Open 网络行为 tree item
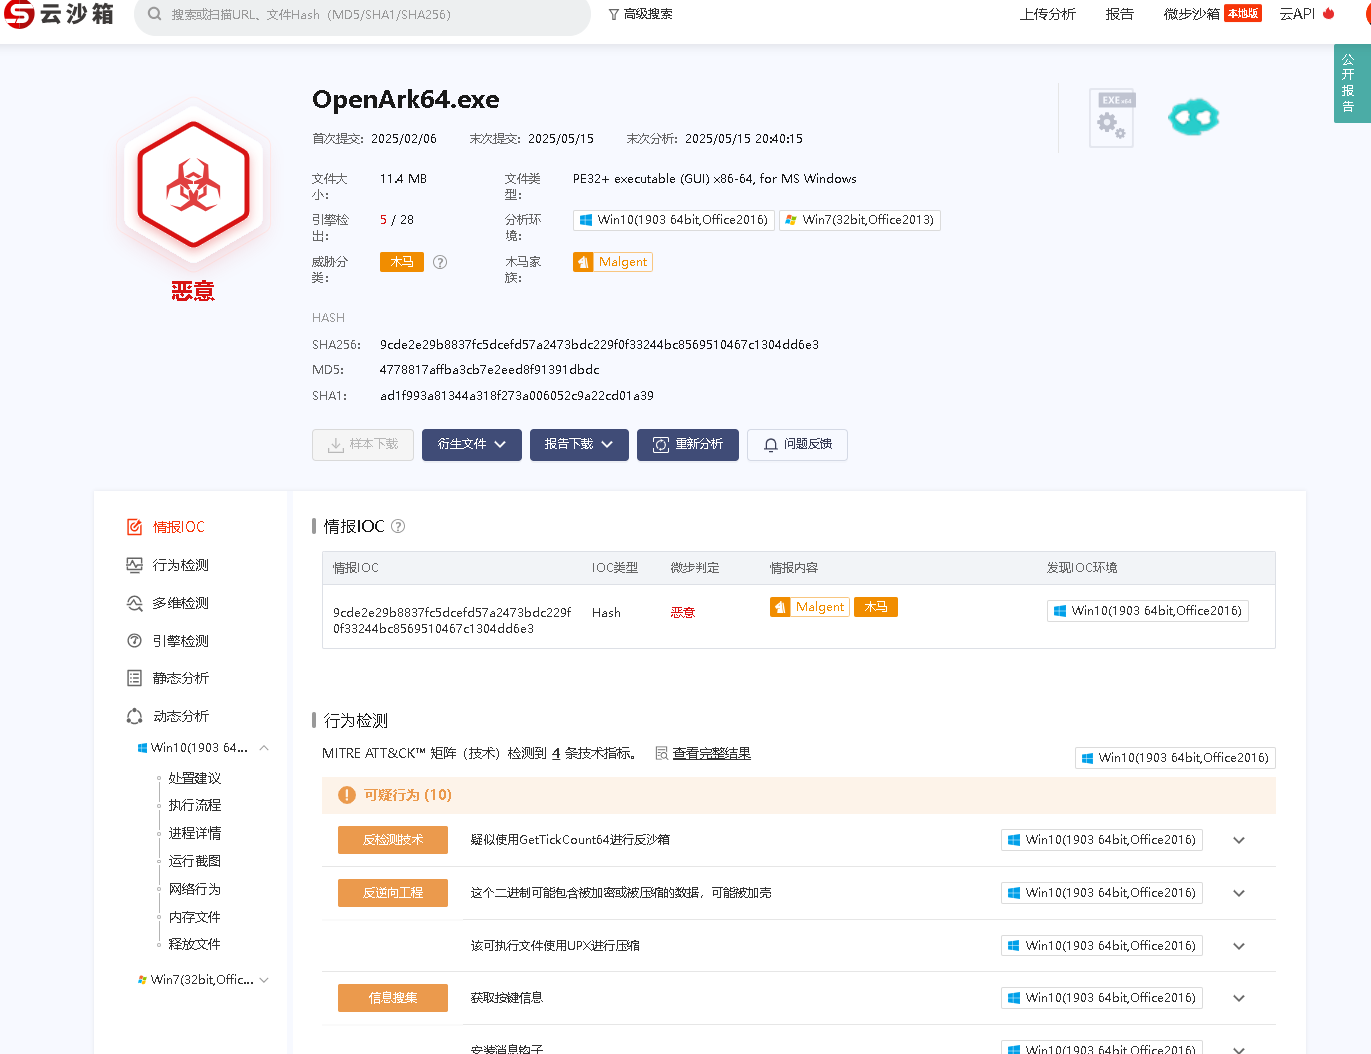This screenshot has height=1054, width=1371. coord(194,889)
